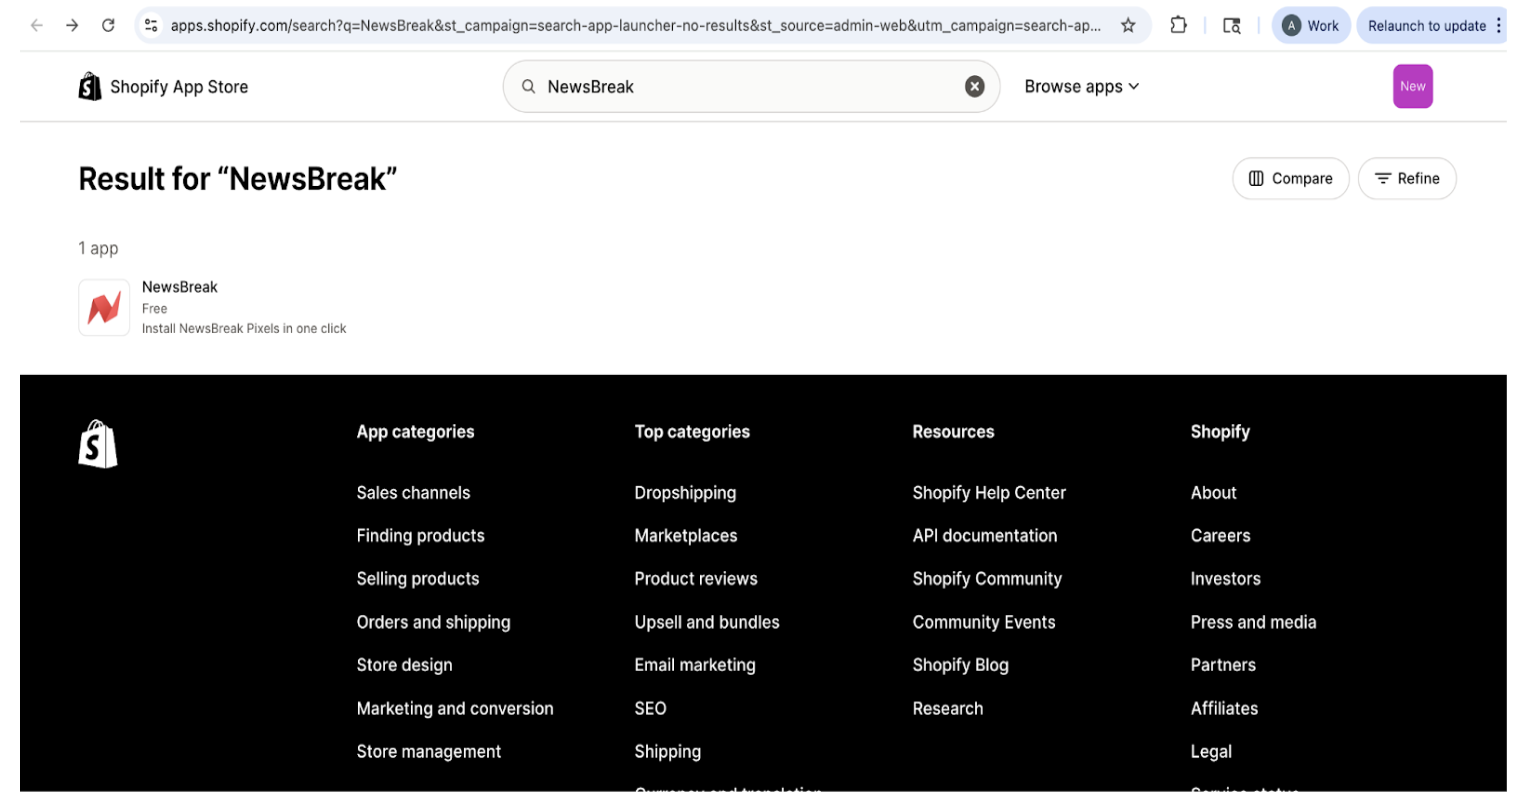Viewport: 1514px width, 792px height.
Task: Click the site information icon in address bar
Action: [x=151, y=26]
